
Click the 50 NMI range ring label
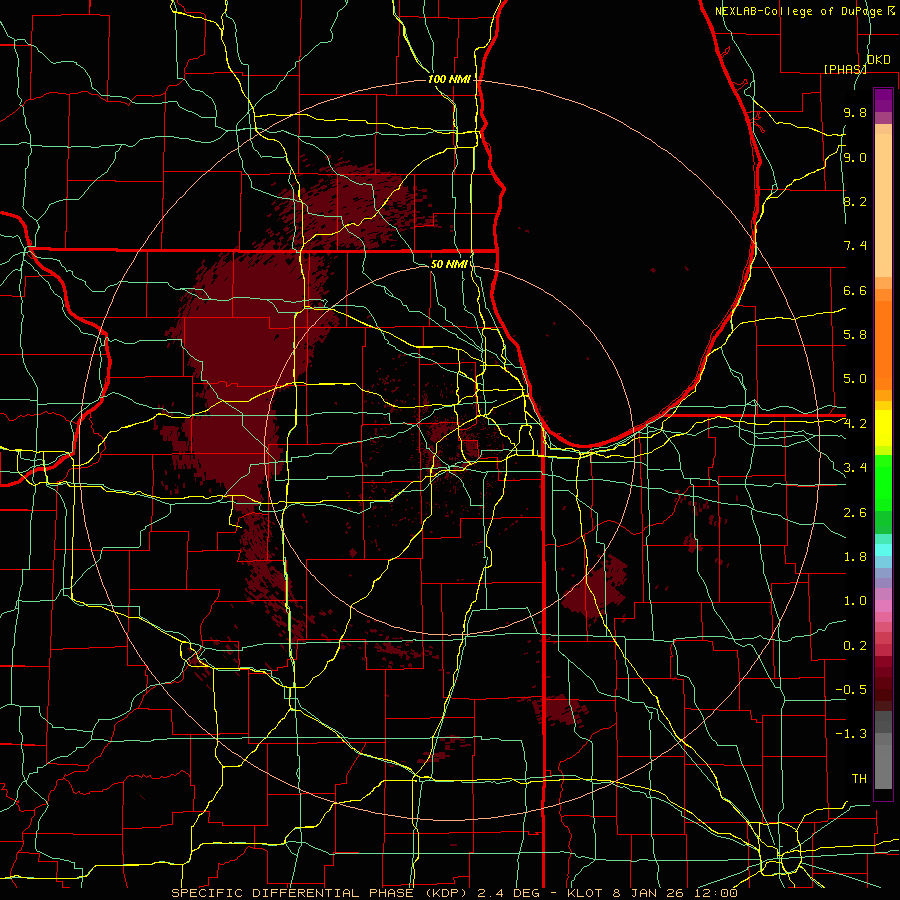pos(449,264)
